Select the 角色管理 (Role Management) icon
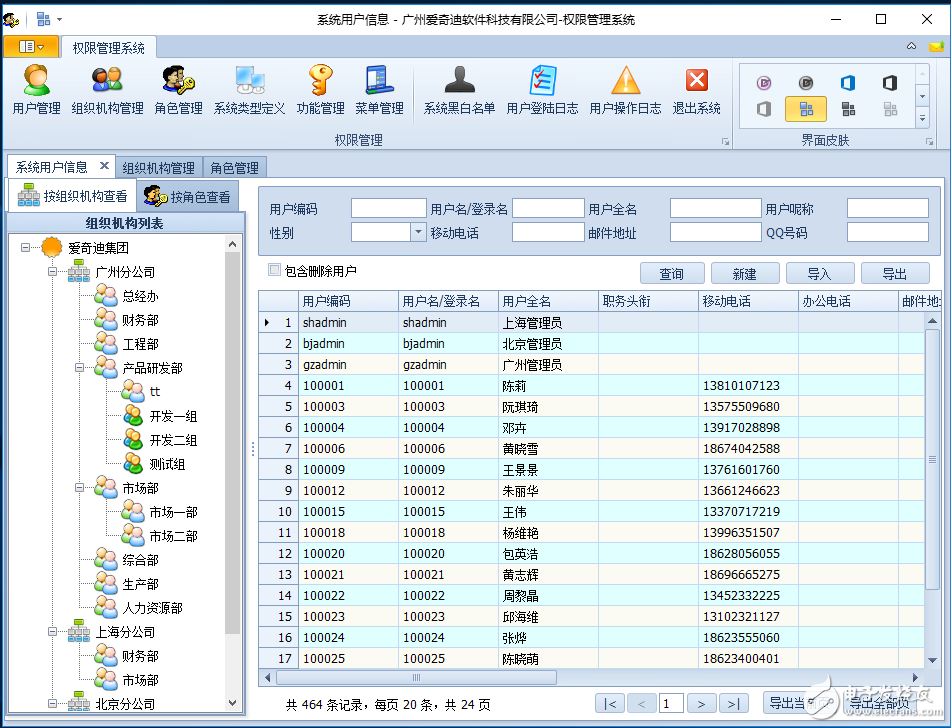Image resolution: width=951 pixels, height=728 pixels. point(178,89)
